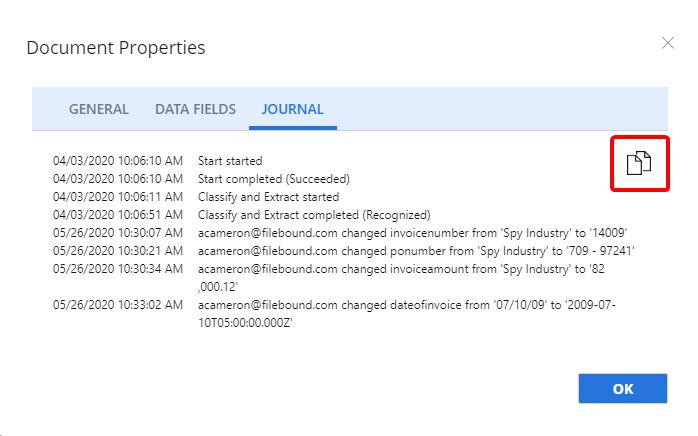Click the 04/03/2020 10:06:11 AM timestamp
The image size is (698, 436).
coord(117,196)
